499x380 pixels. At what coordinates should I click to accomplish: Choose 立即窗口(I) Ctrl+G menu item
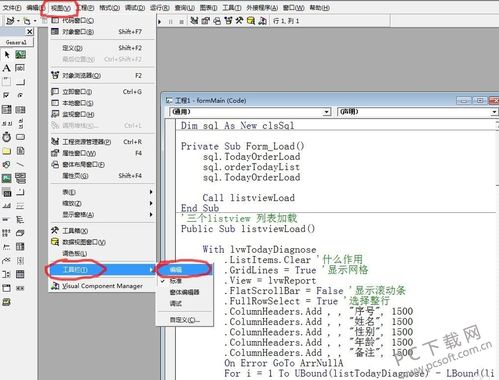click(102, 92)
